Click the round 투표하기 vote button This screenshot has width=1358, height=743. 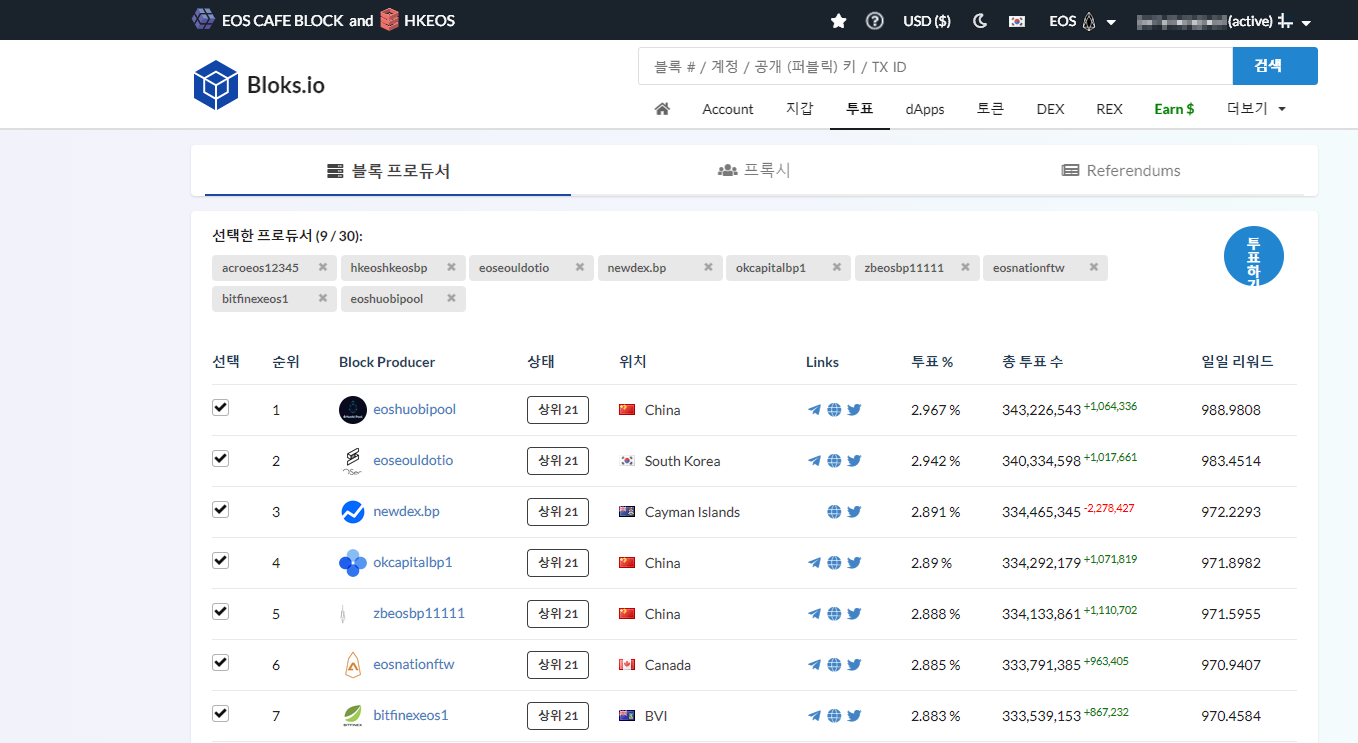pos(1254,258)
